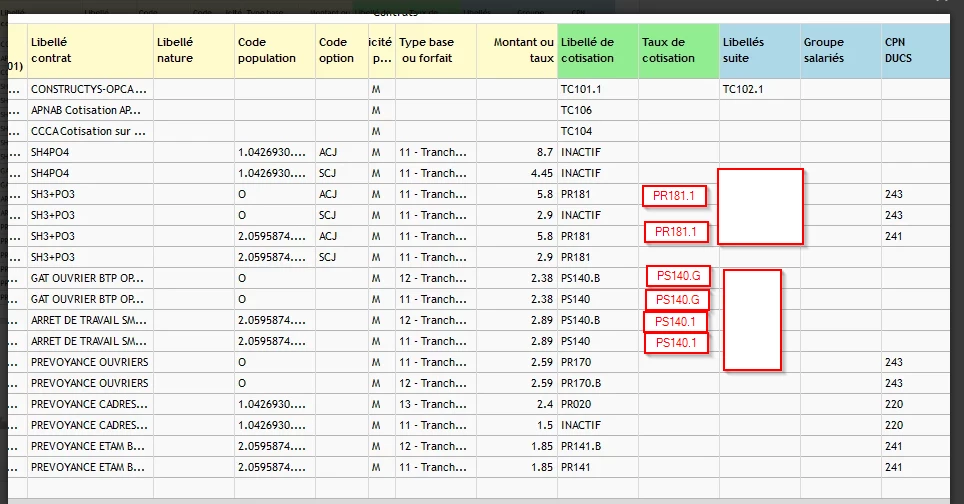Select the green 'Taux de cotisation' header
The image size is (964, 504).
[x=679, y=50]
